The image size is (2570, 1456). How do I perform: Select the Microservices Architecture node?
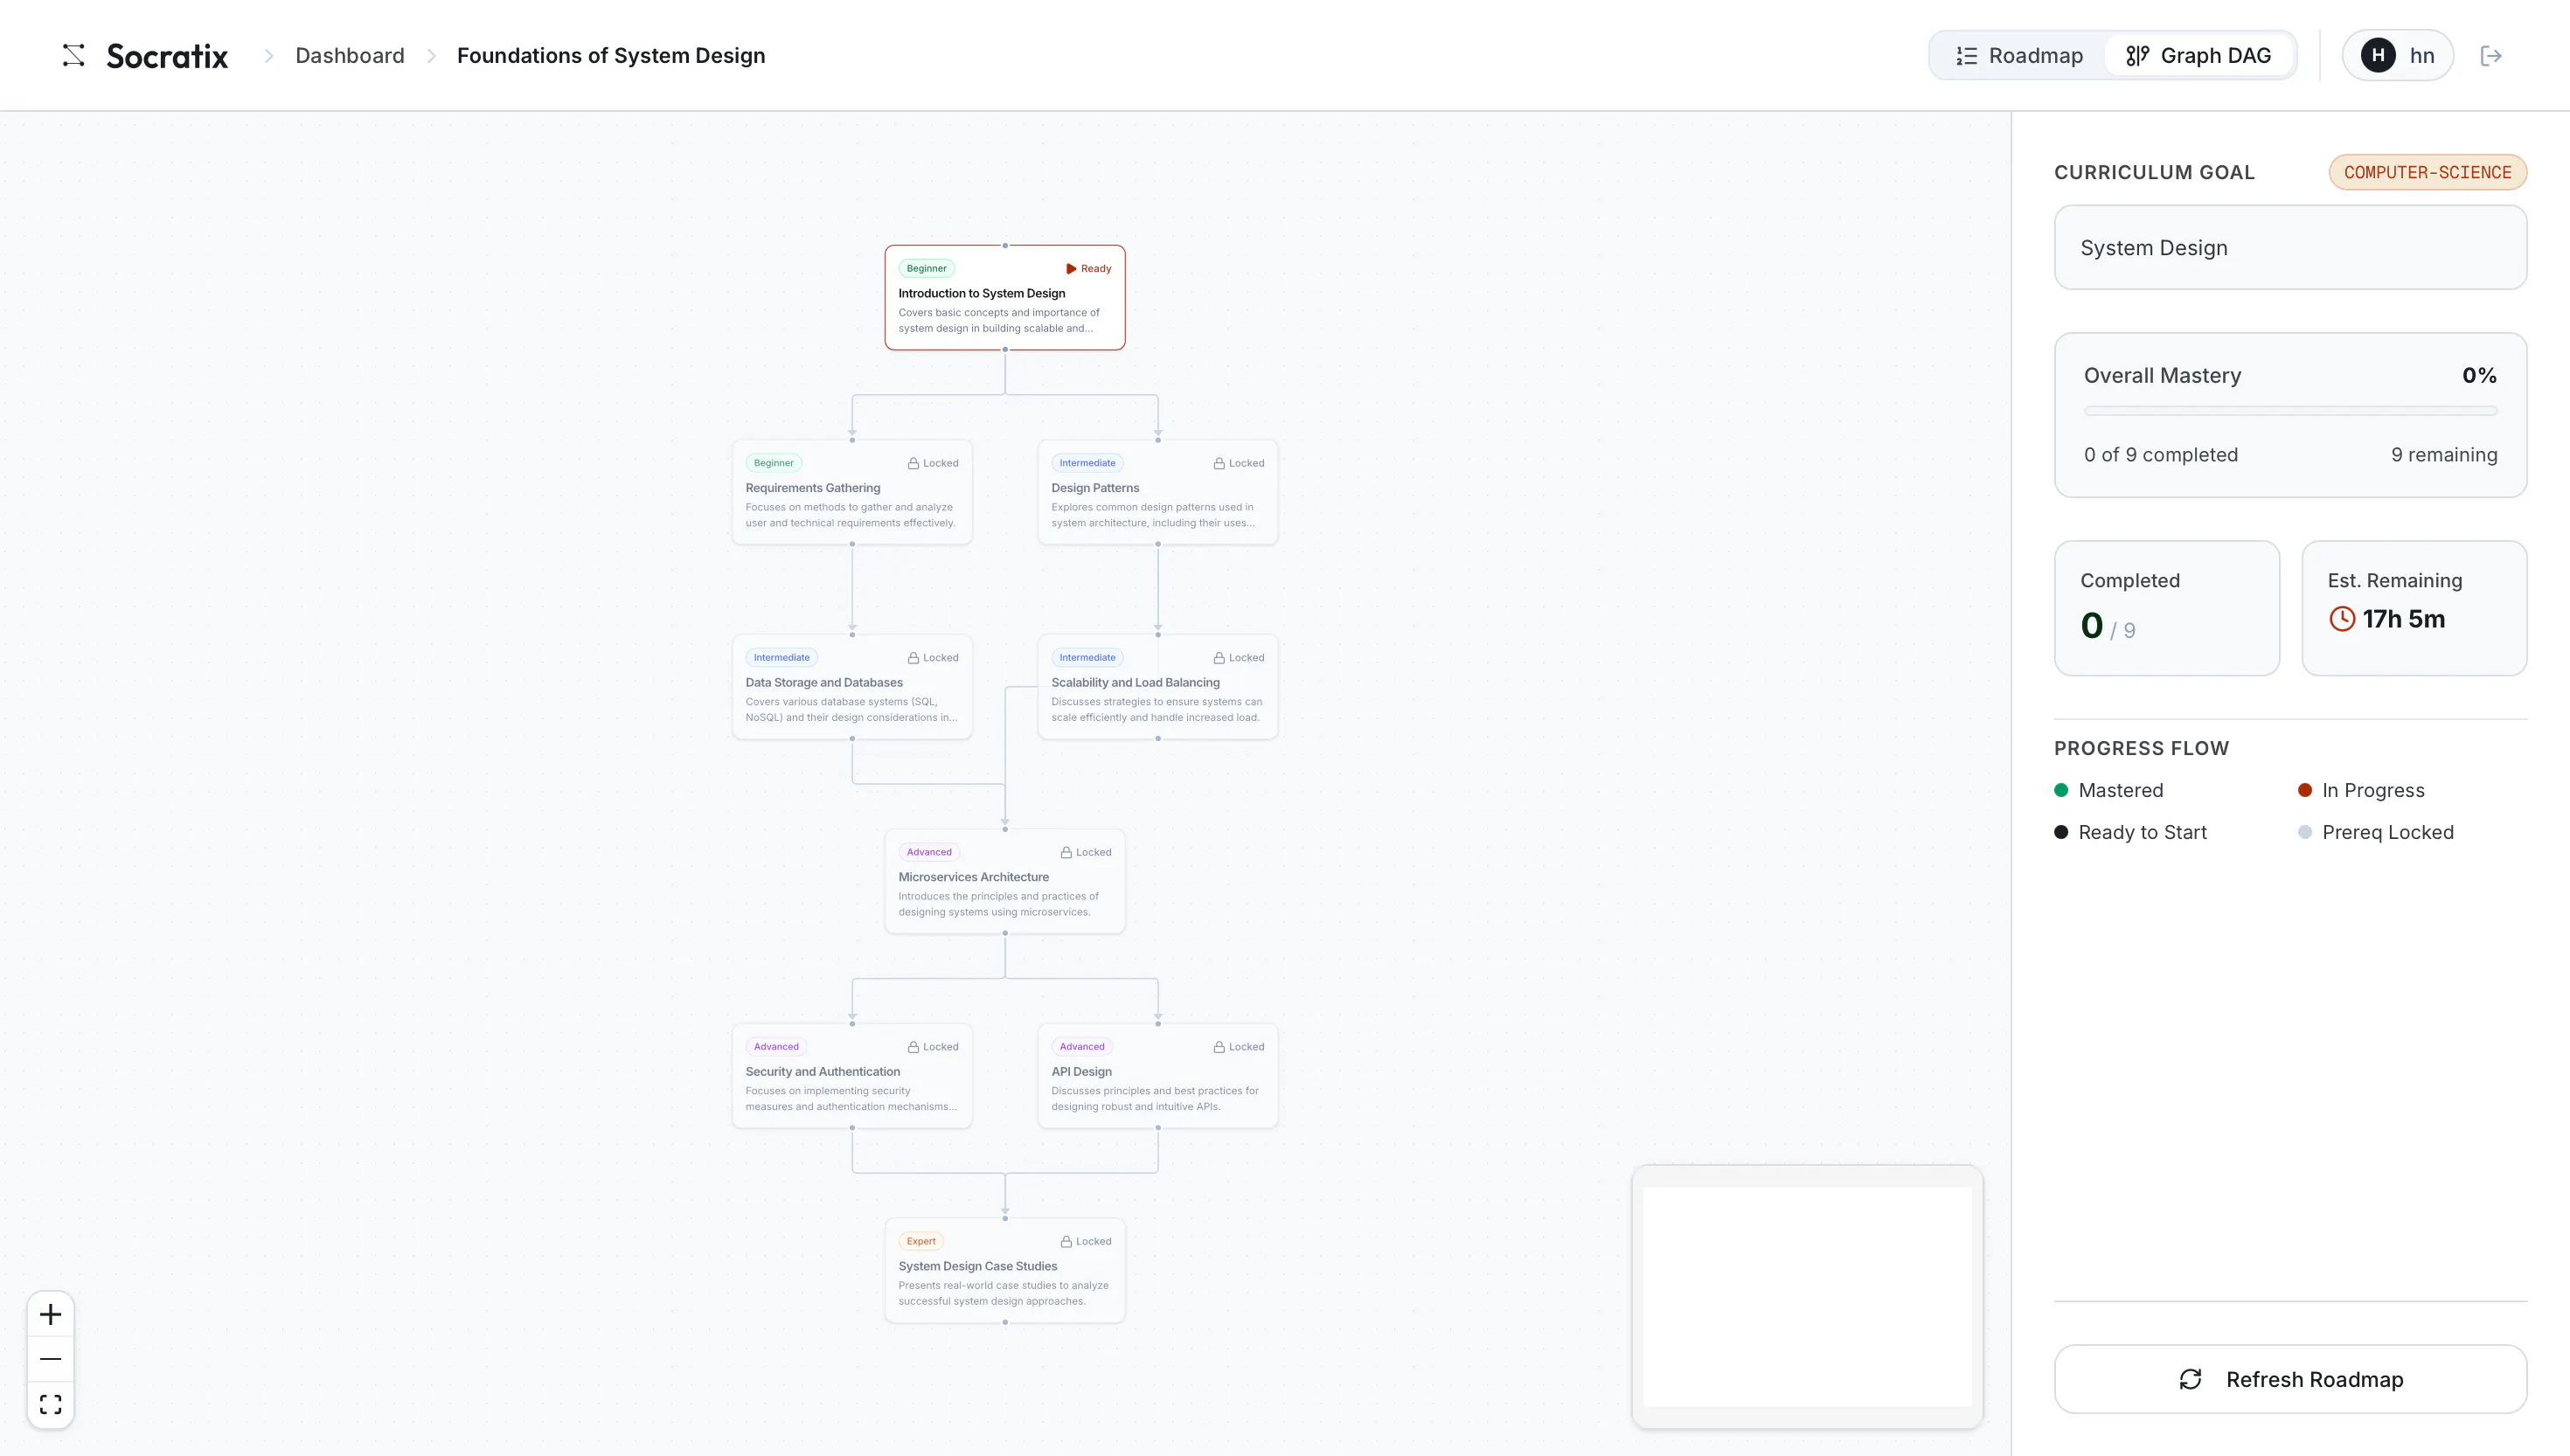pos(1005,881)
